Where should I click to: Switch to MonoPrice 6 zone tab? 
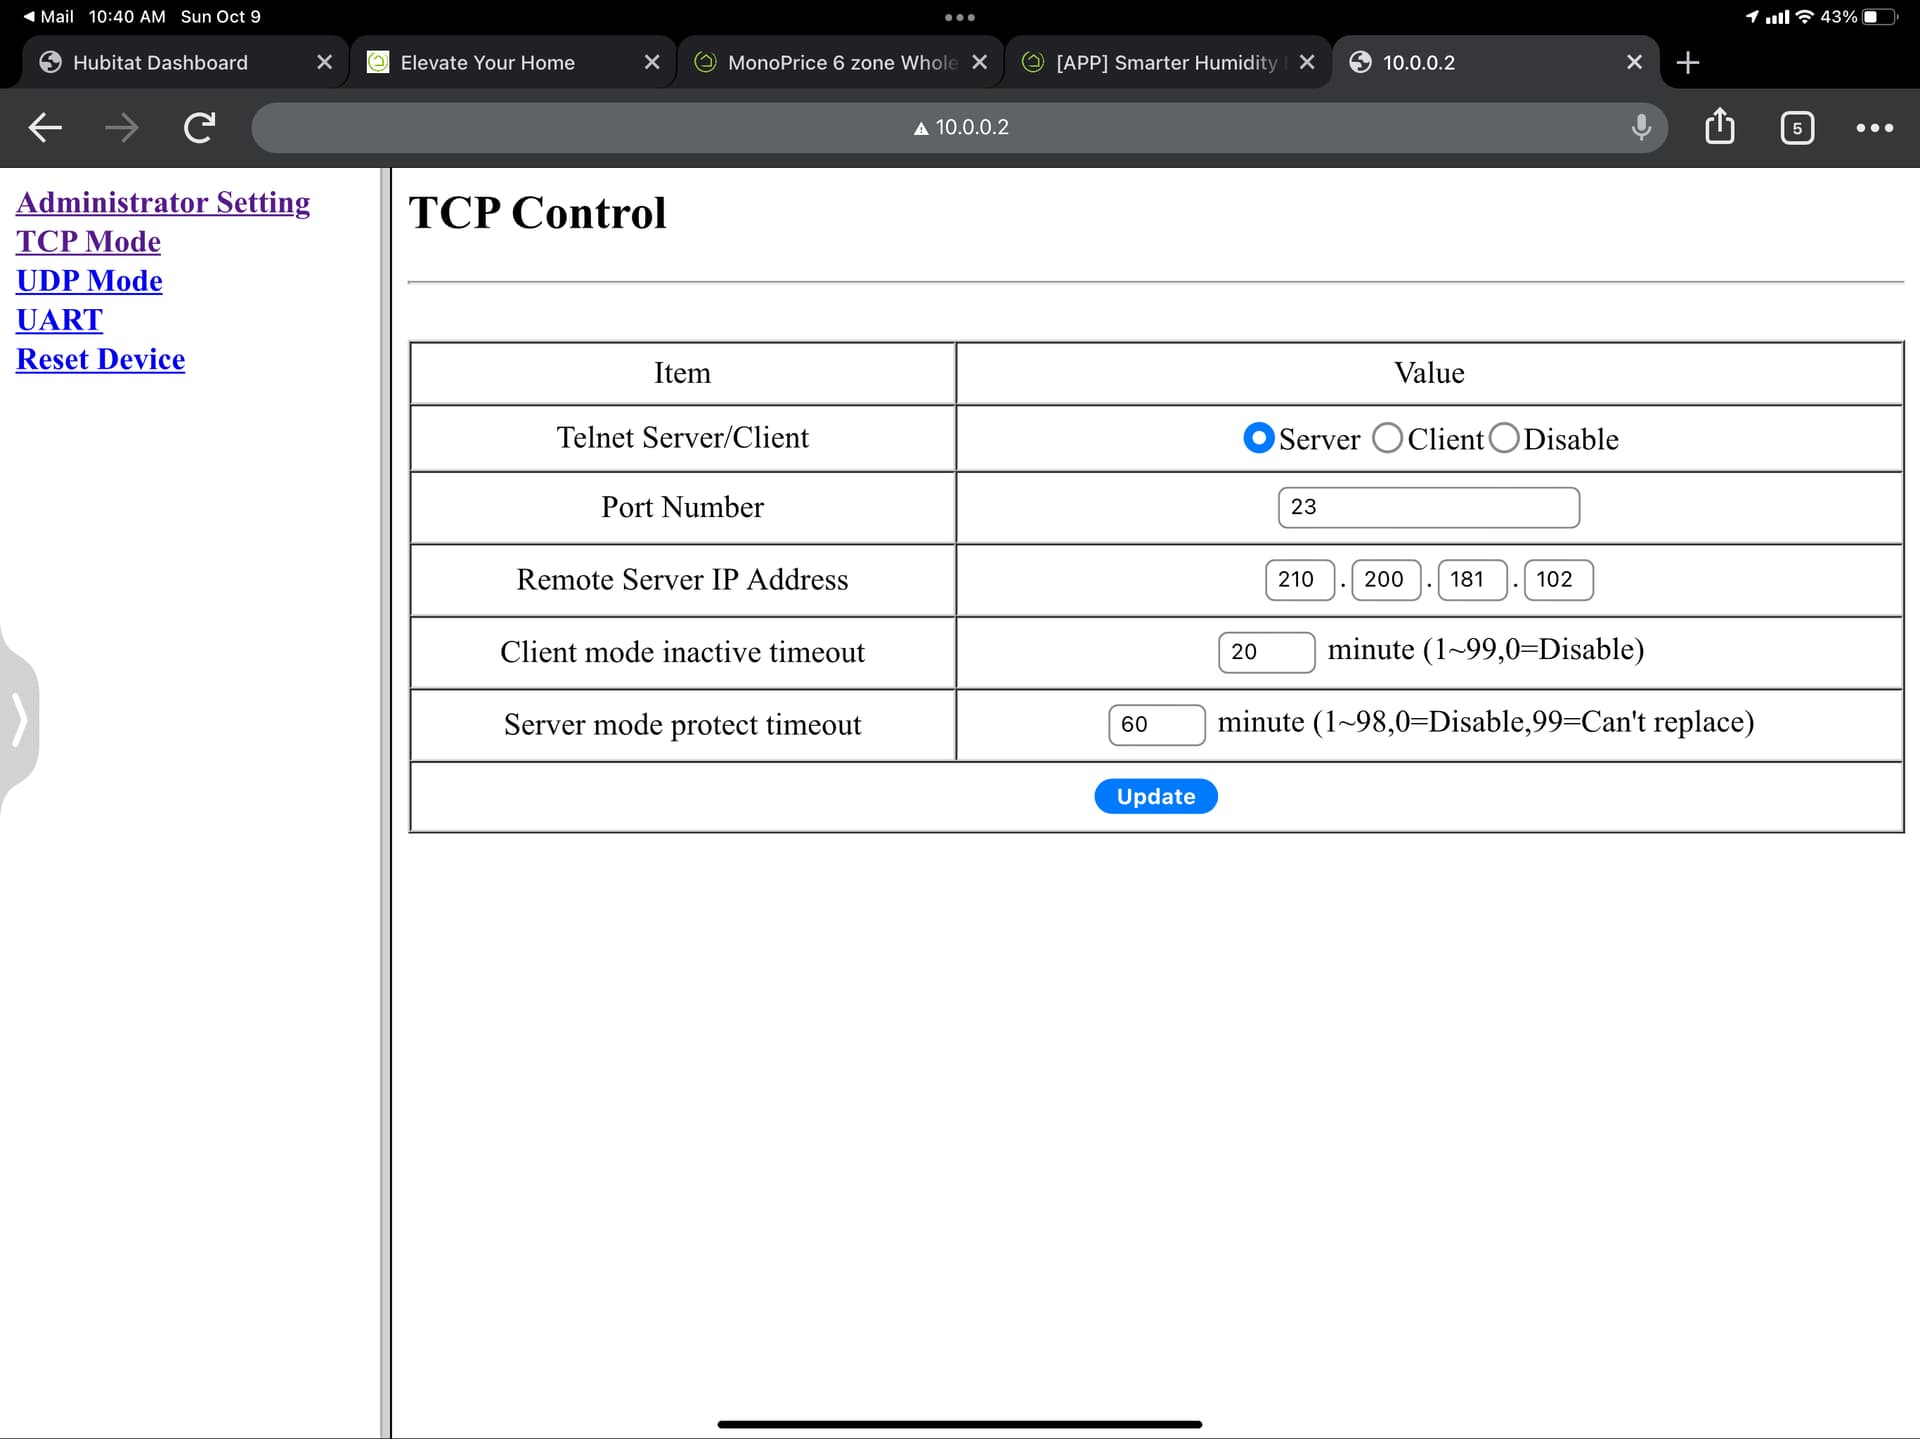click(x=840, y=63)
